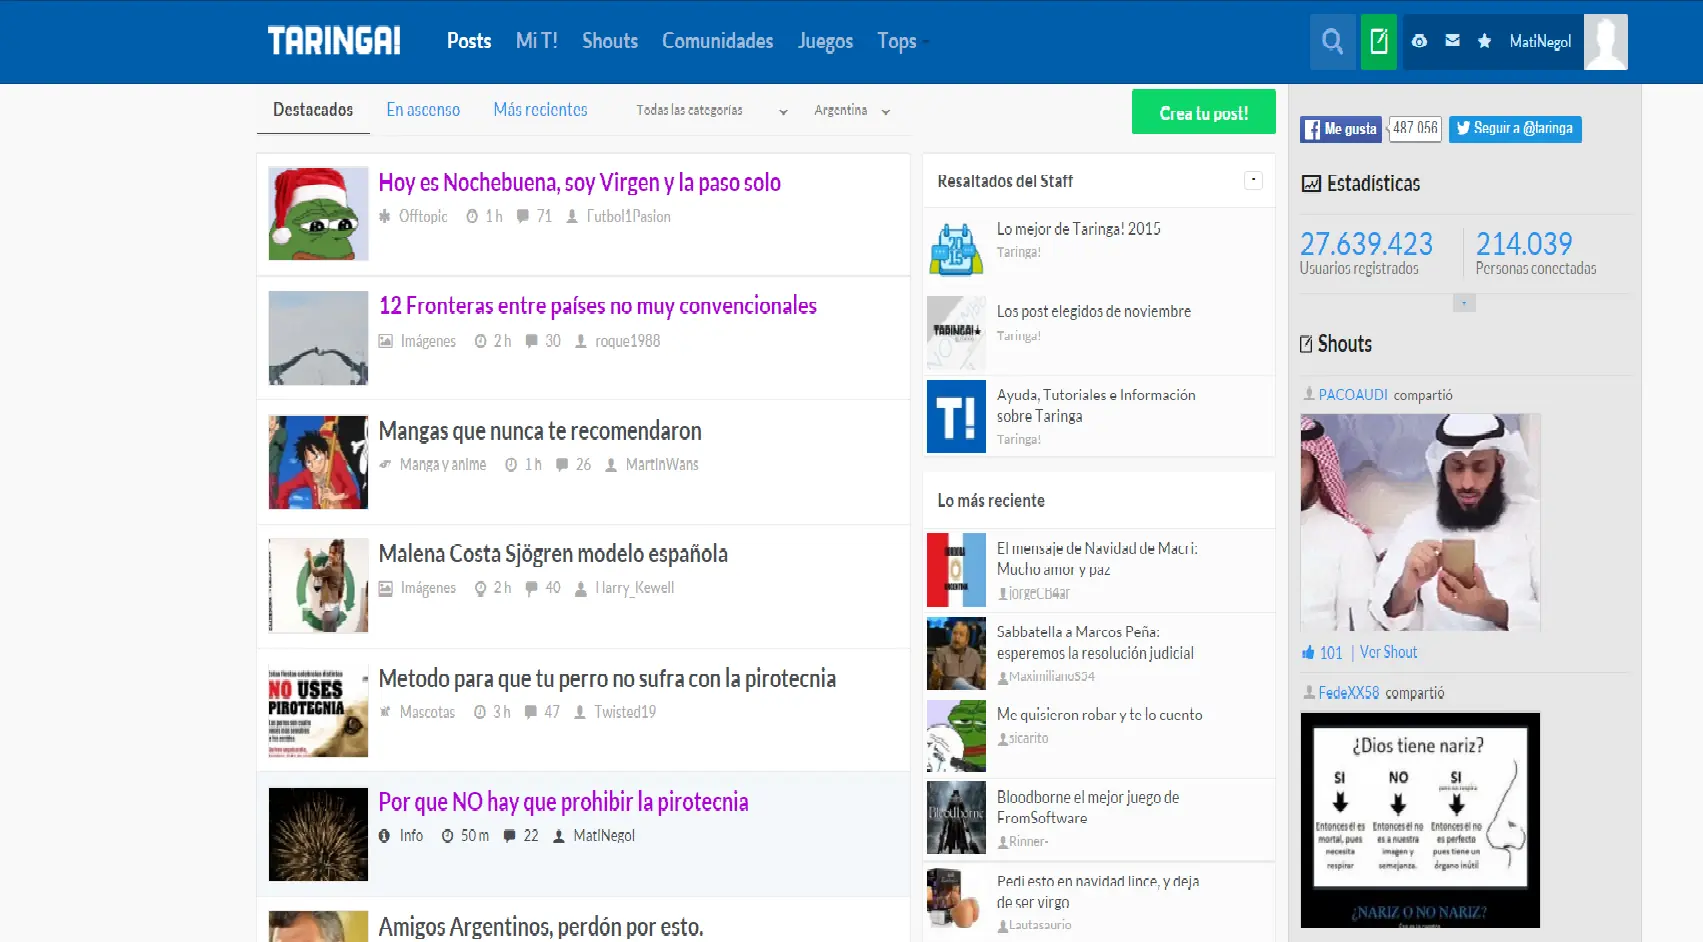This screenshot has height=942, width=1703.
Task: Click the Crea tu post! button
Action: pos(1204,112)
